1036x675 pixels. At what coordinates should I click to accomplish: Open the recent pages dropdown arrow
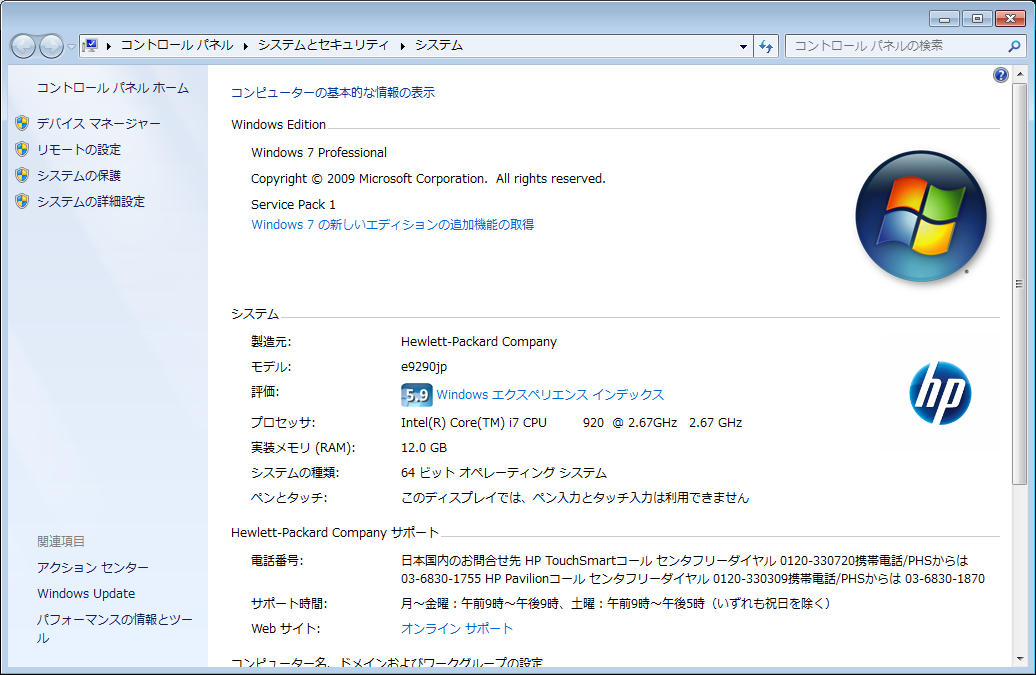tap(71, 47)
